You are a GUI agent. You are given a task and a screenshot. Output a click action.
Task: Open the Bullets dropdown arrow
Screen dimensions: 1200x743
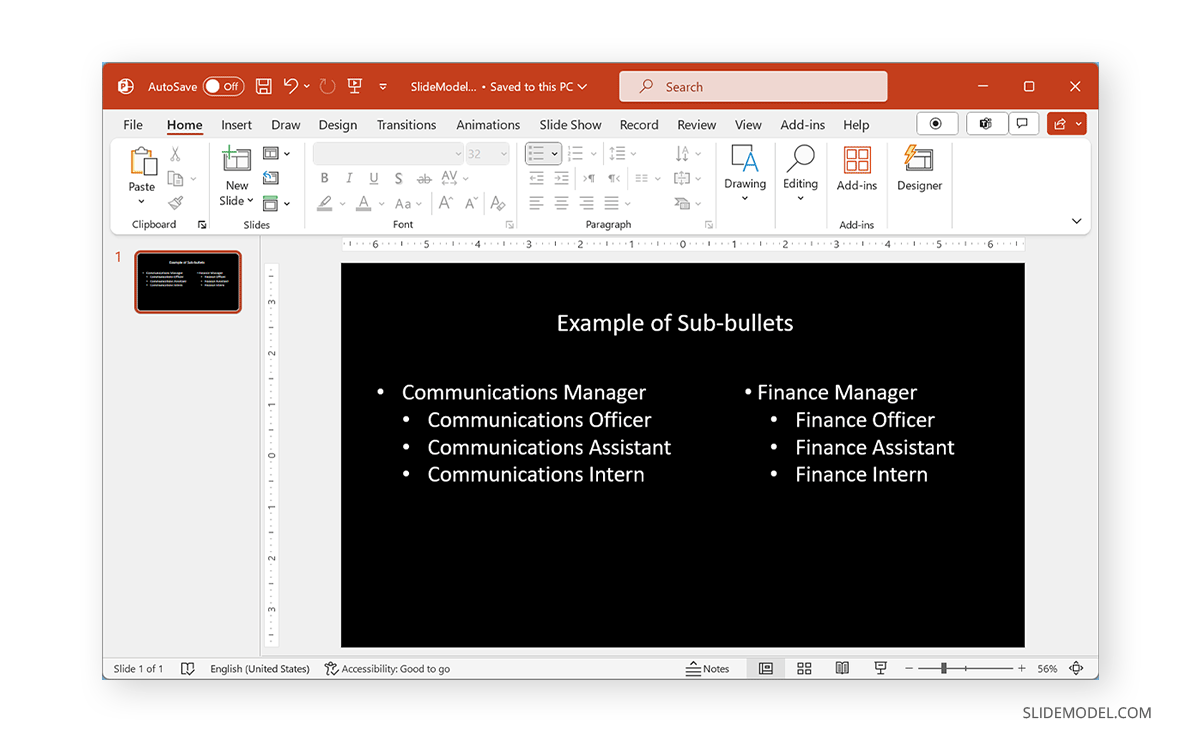[x=552, y=153]
